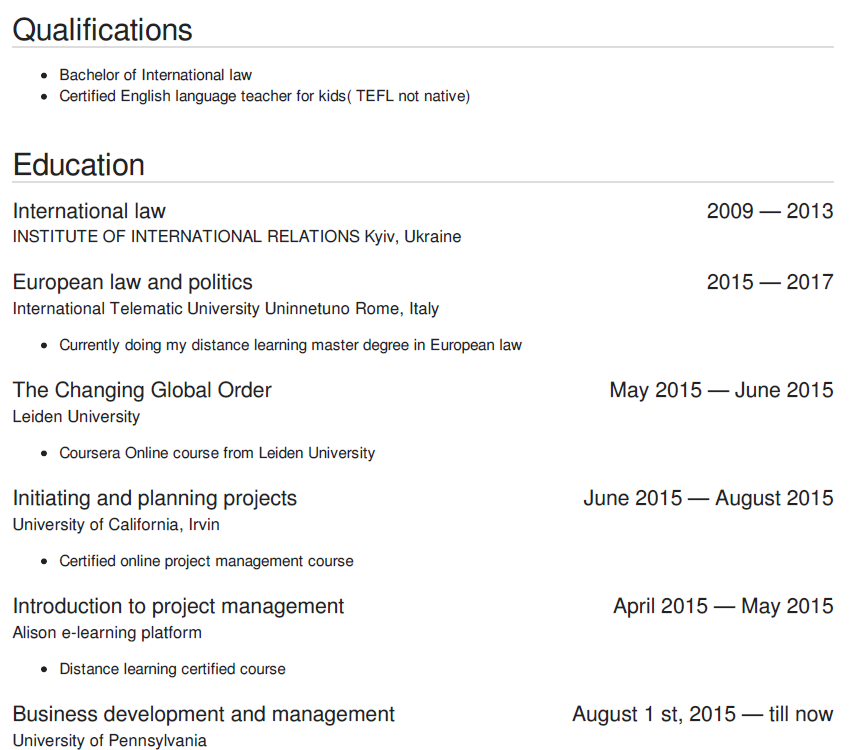Viewport: 861px width, 750px height.
Task: Select the Coursera Online course bullet
Action: coord(217,453)
